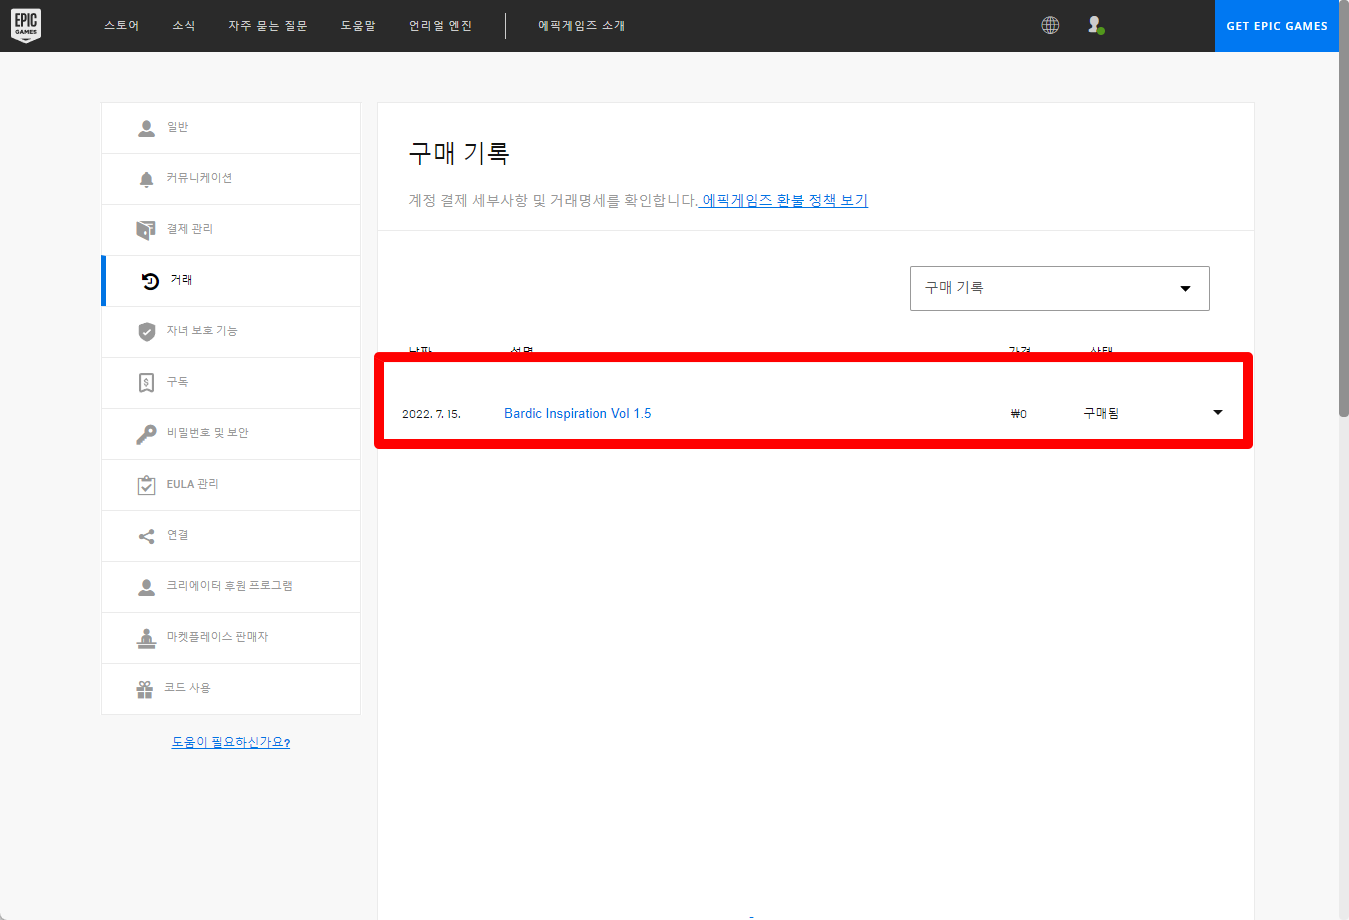
Task: Click the key icon for 비밀번호 및 보안
Action: [x=146, y=434]
